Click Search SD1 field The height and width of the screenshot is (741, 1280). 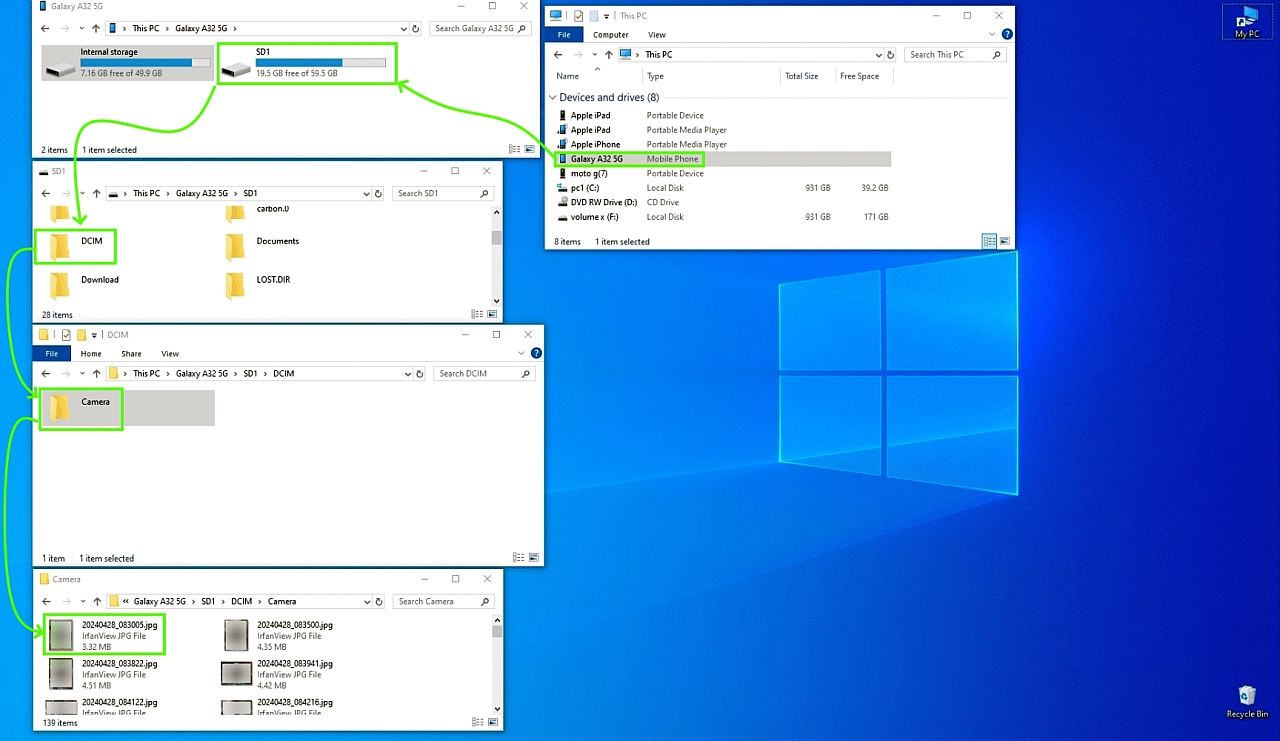(x=443, y=193)
